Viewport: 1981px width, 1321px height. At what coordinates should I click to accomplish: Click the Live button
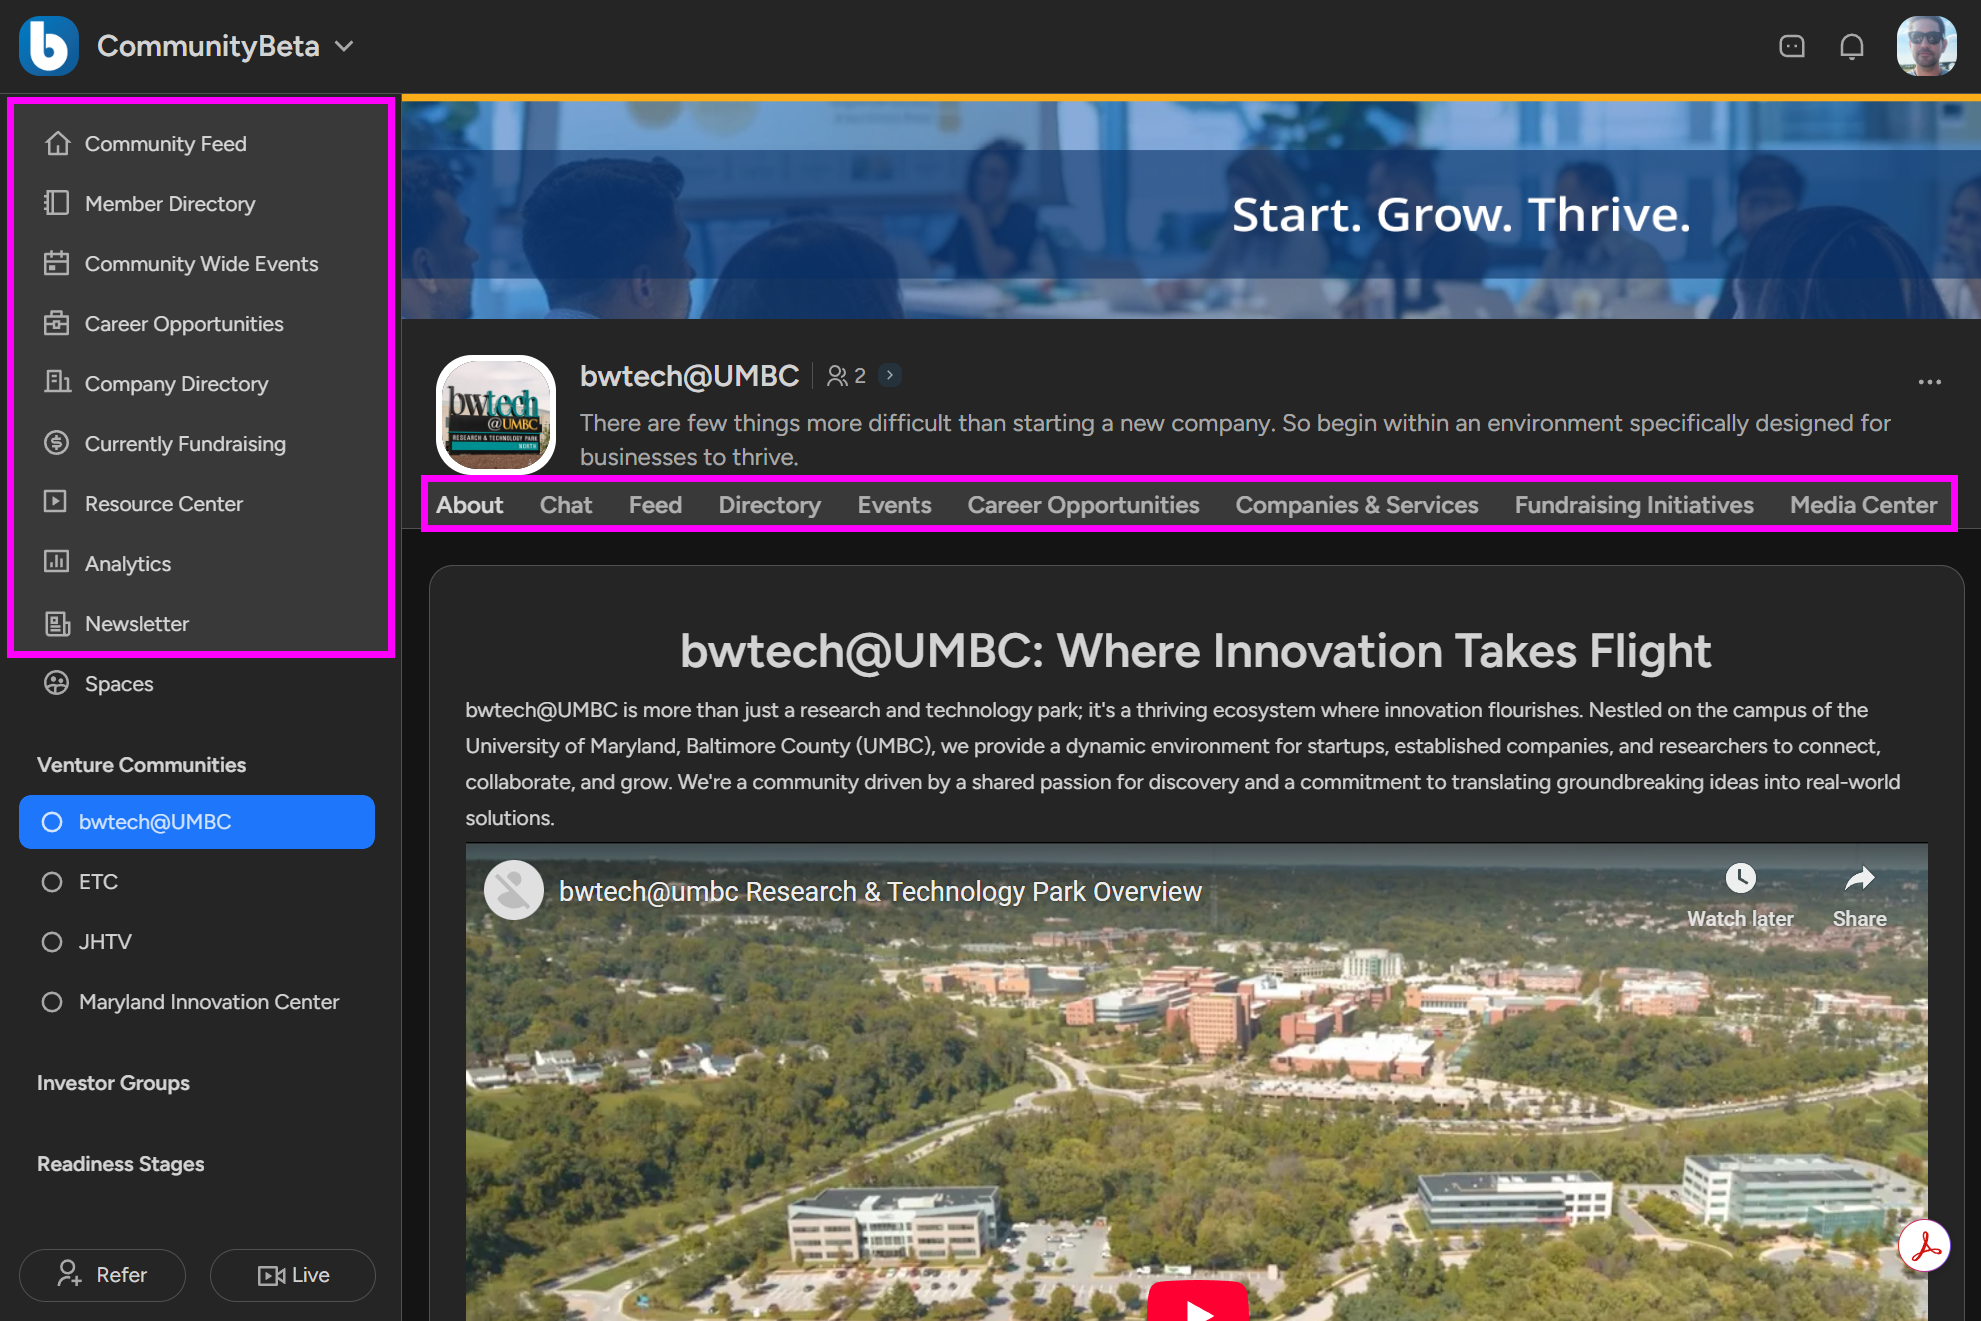[x=293, y=1275]
